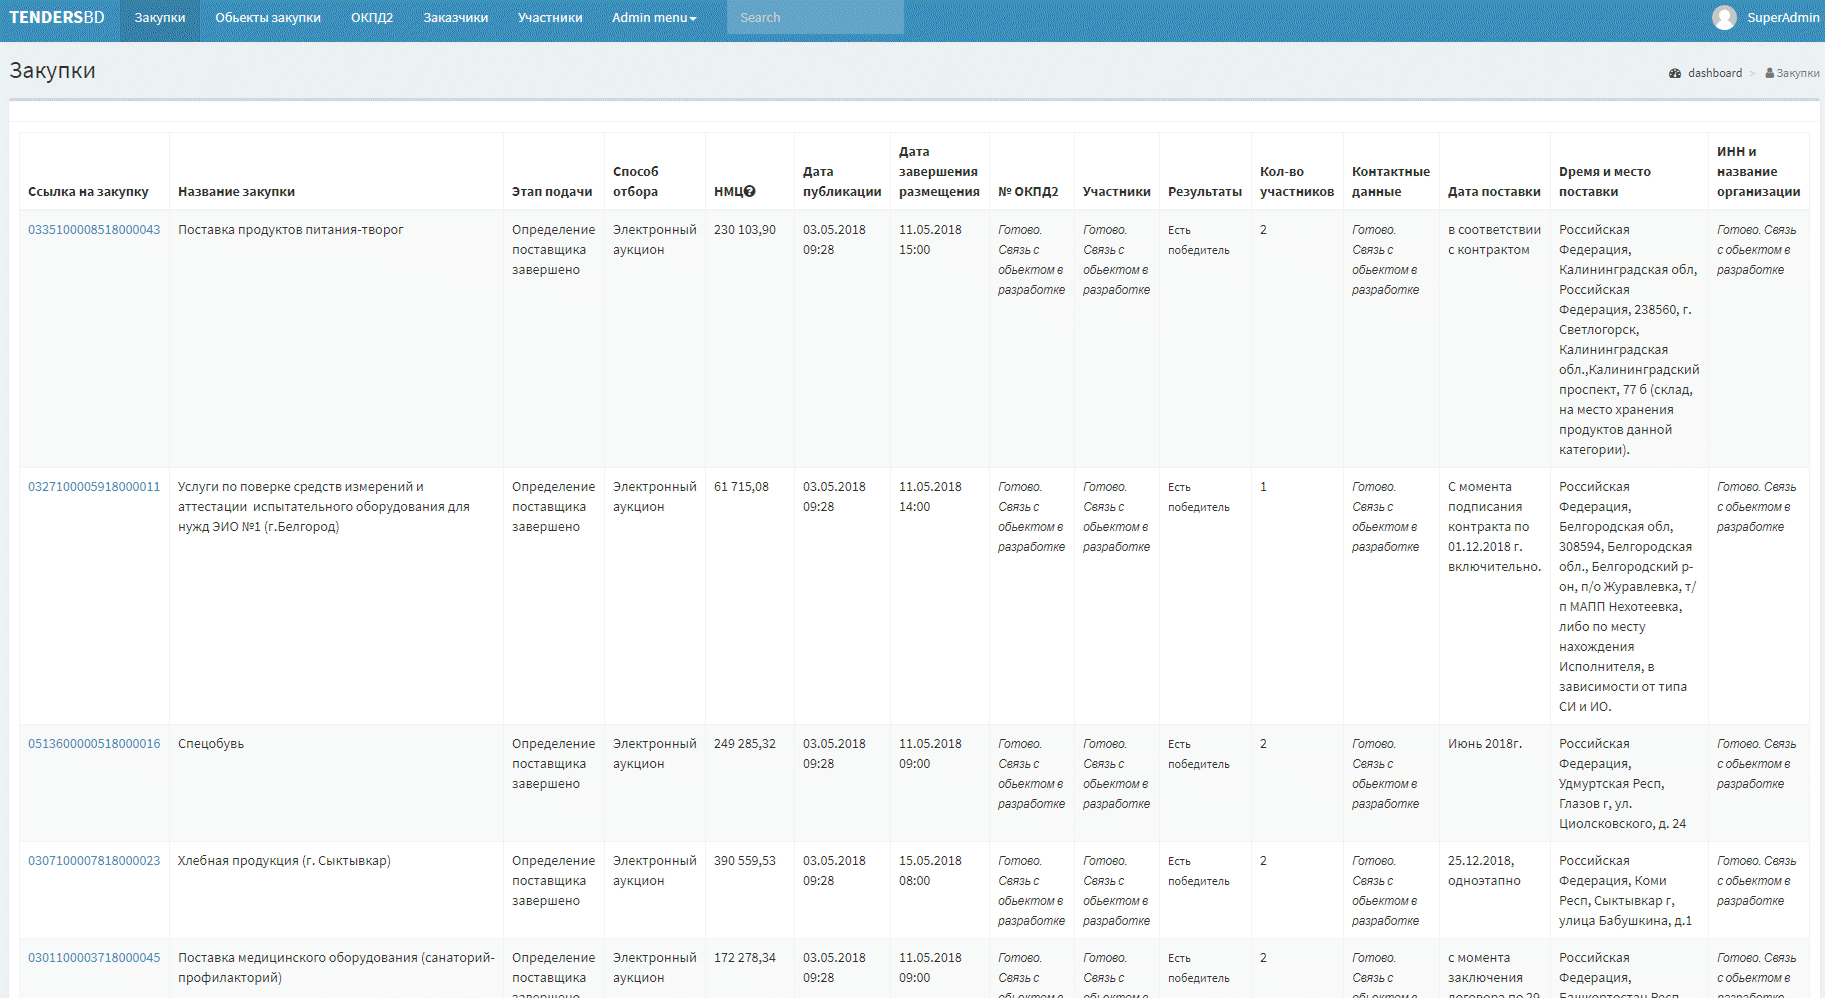The image size is (1825, 998).
Task: Click the Закупки breadcrumb user icon
Action: pos(1769,73)
